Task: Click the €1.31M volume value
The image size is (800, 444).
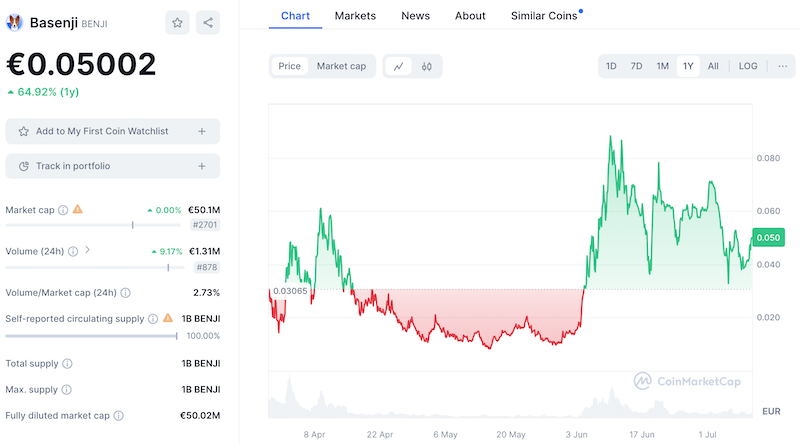Action: click(205, 251)
